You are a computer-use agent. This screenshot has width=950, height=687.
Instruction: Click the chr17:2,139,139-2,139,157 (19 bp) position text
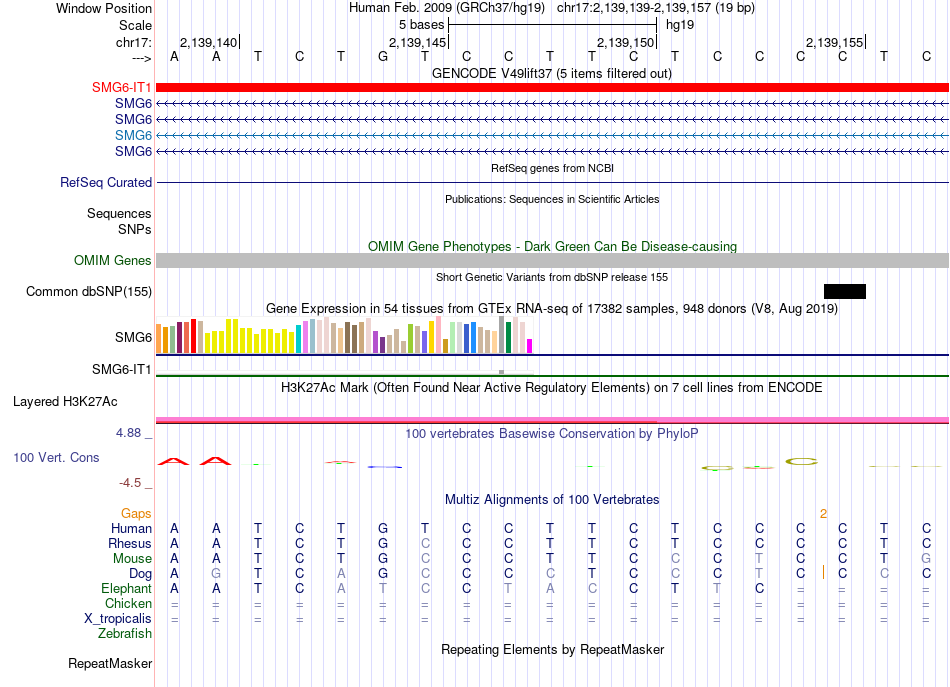(x=656, y=8)
